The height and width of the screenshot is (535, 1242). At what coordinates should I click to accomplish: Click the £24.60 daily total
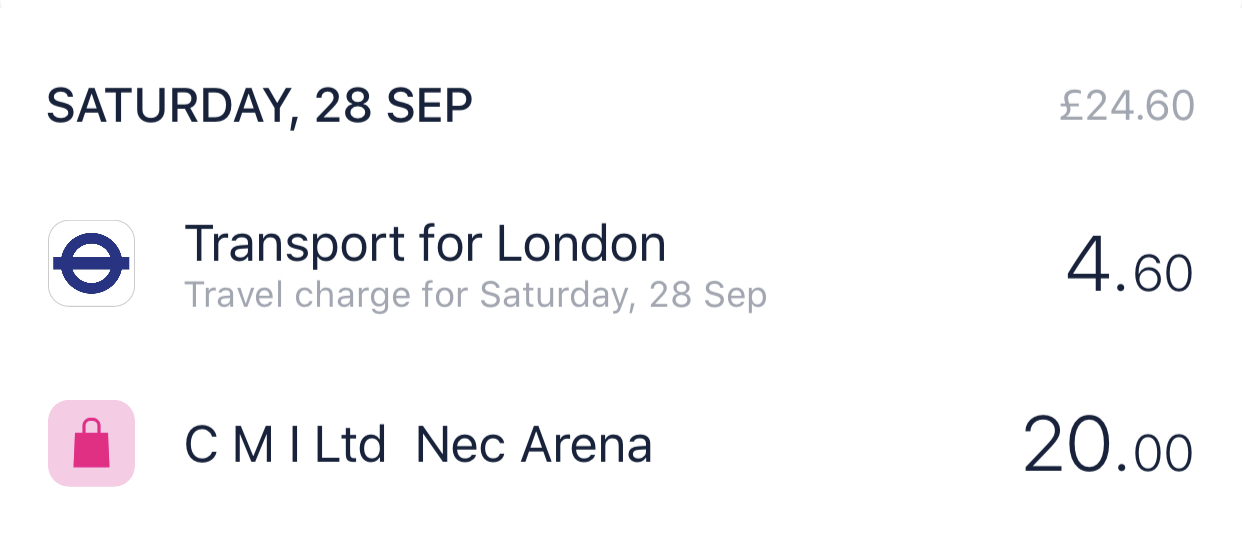pos(1127,106)
